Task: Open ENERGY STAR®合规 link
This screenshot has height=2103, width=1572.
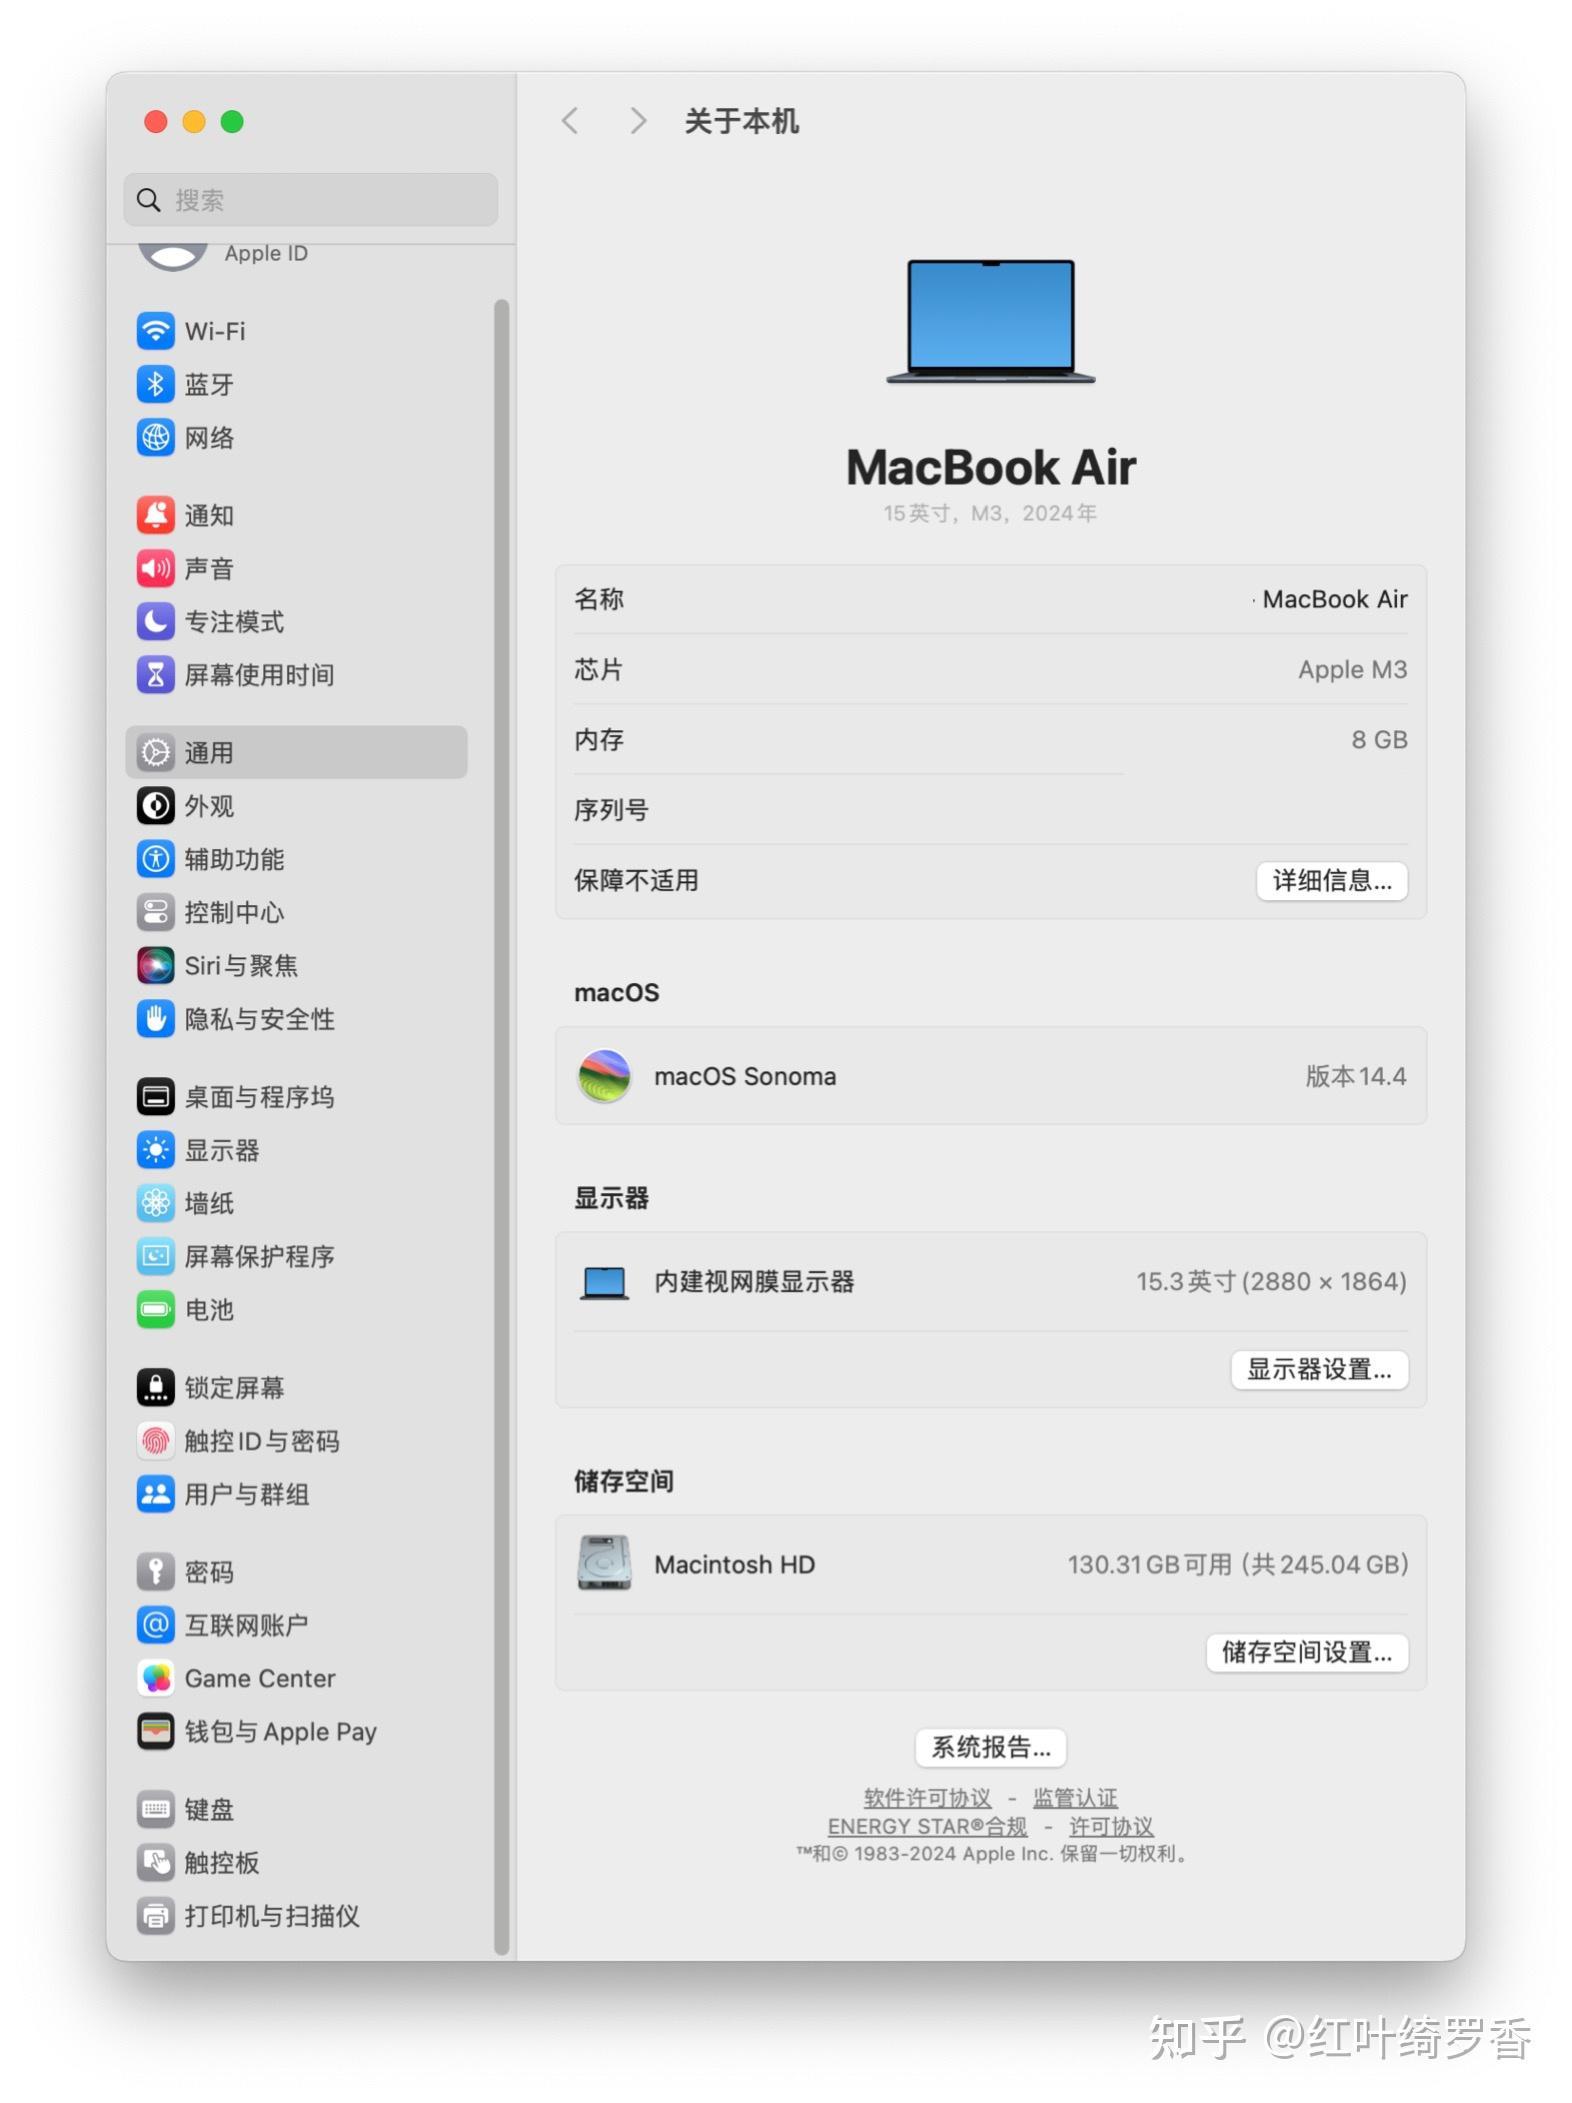Action: point(927,1826)
